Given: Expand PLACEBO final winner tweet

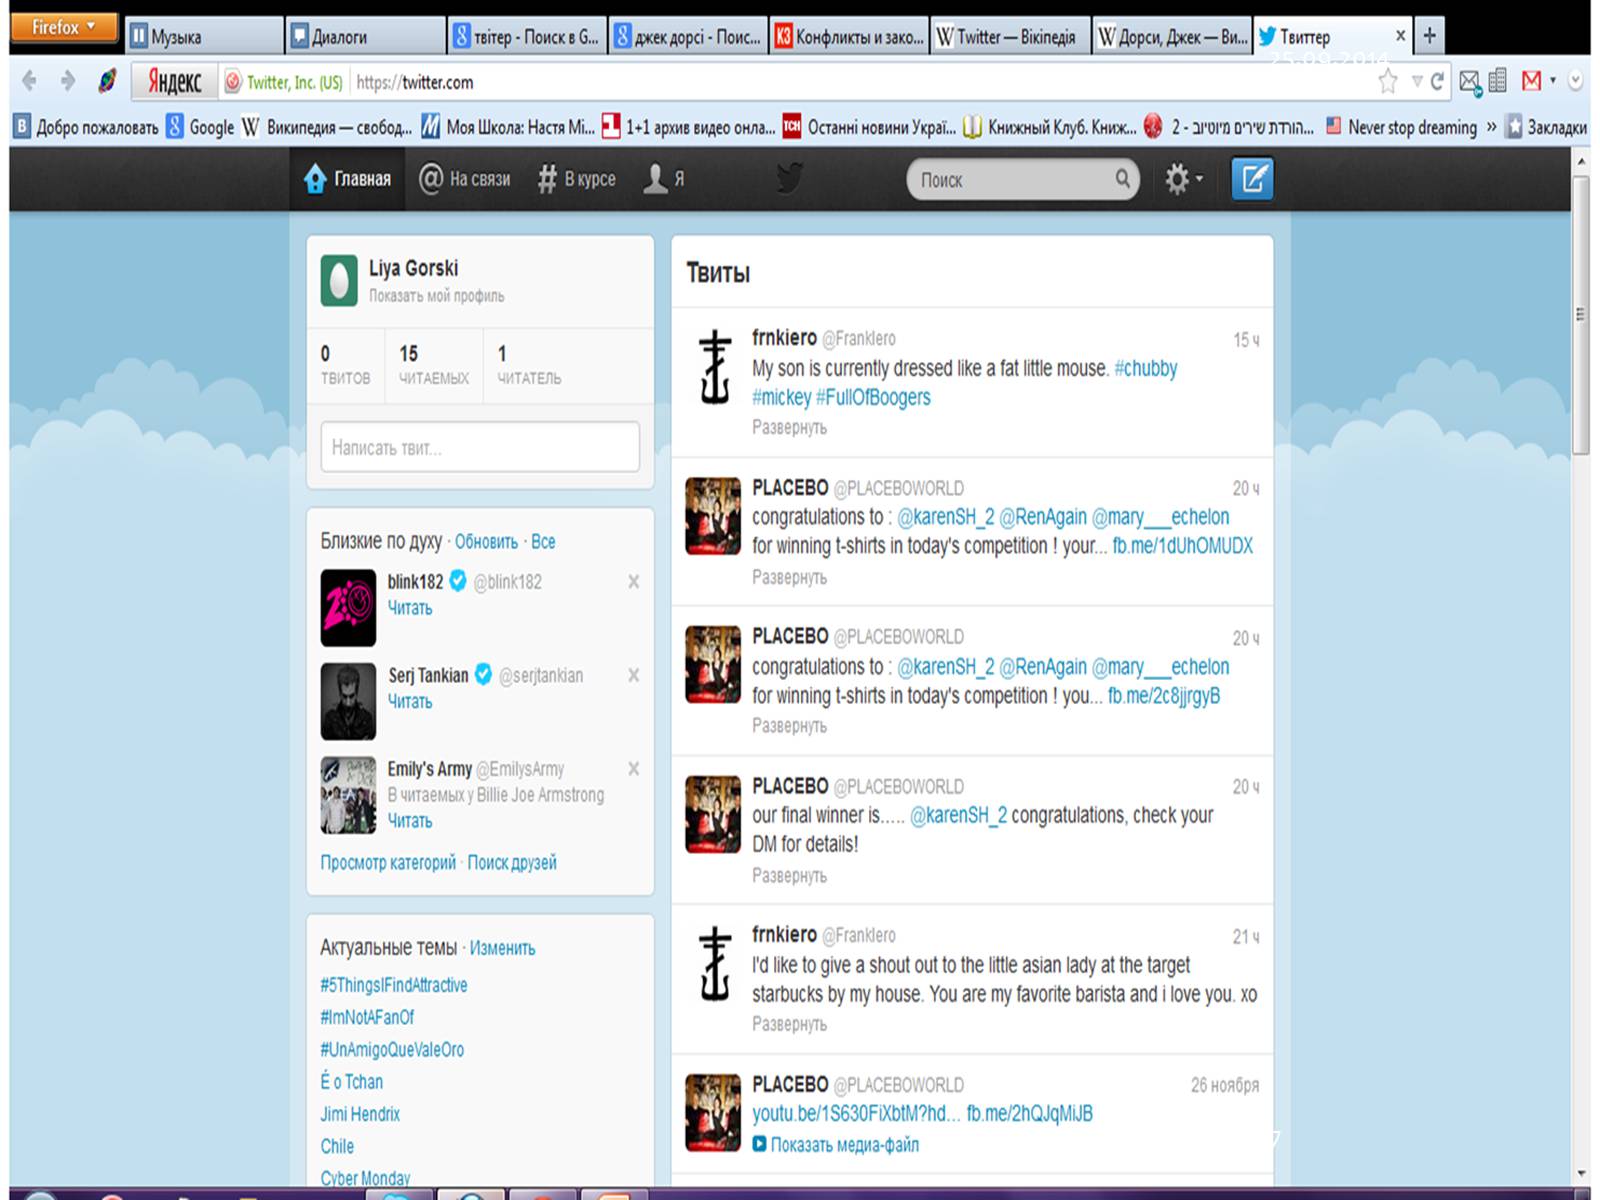Looking at the screenshot, I should 789,876.
